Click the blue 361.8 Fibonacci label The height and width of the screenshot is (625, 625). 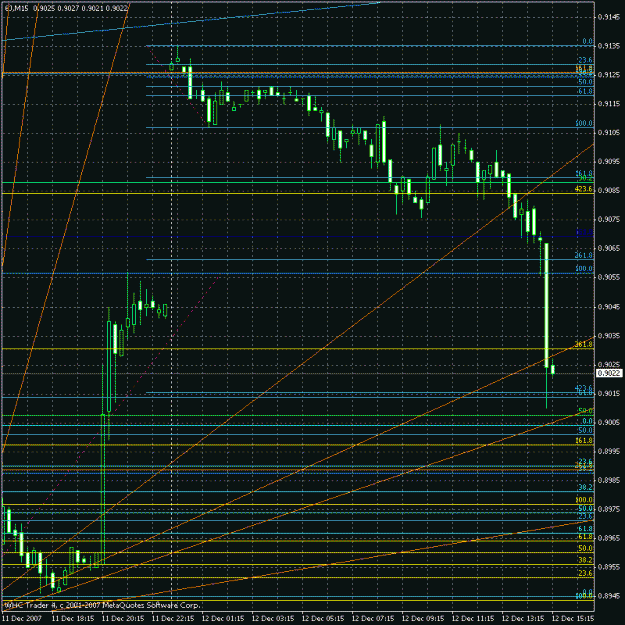pyautogui.click(x=584, y=255)
